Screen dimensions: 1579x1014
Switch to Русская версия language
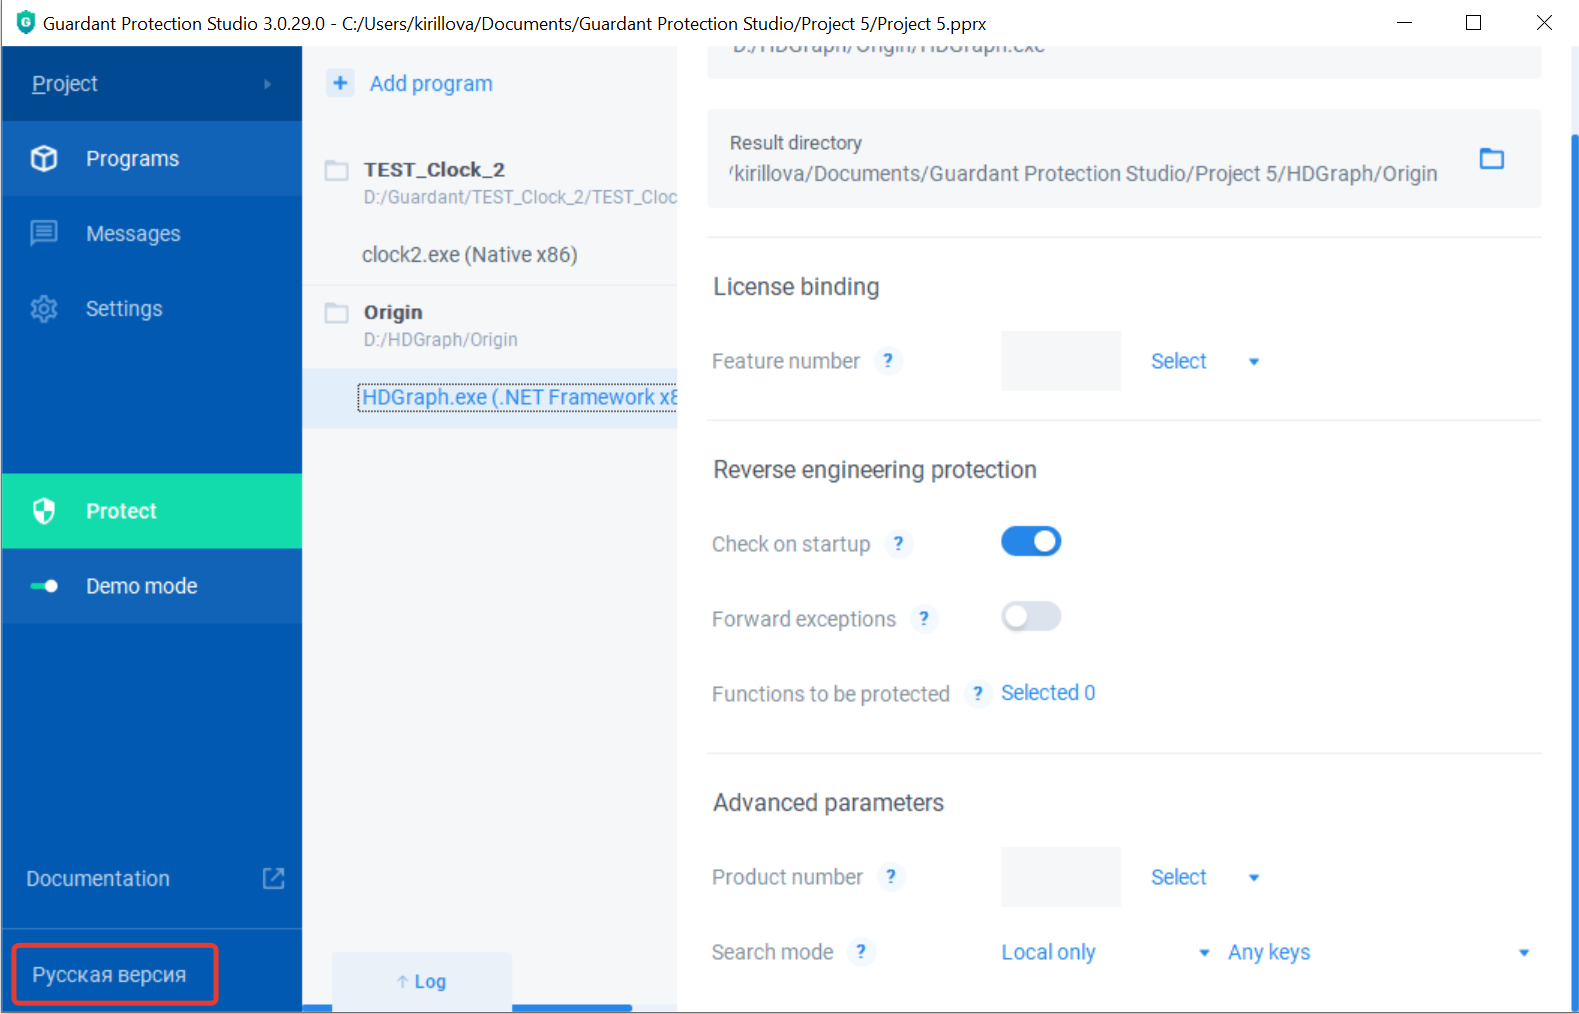point(110,974)
